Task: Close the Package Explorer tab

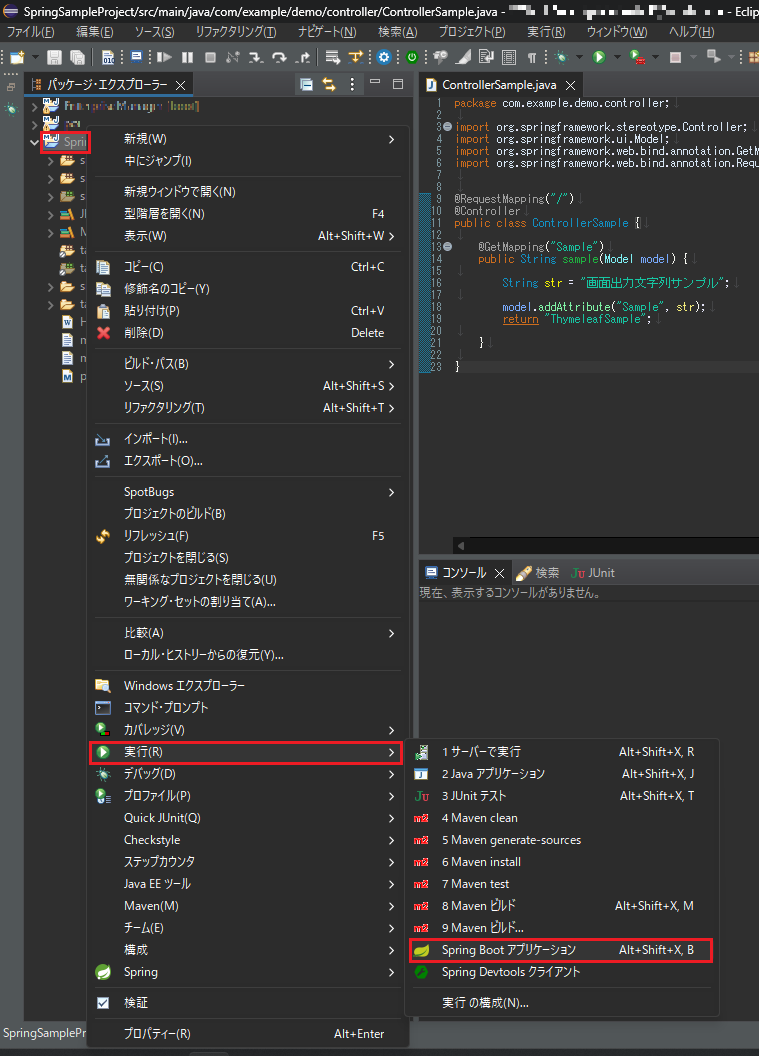Action: coord(180,85)
